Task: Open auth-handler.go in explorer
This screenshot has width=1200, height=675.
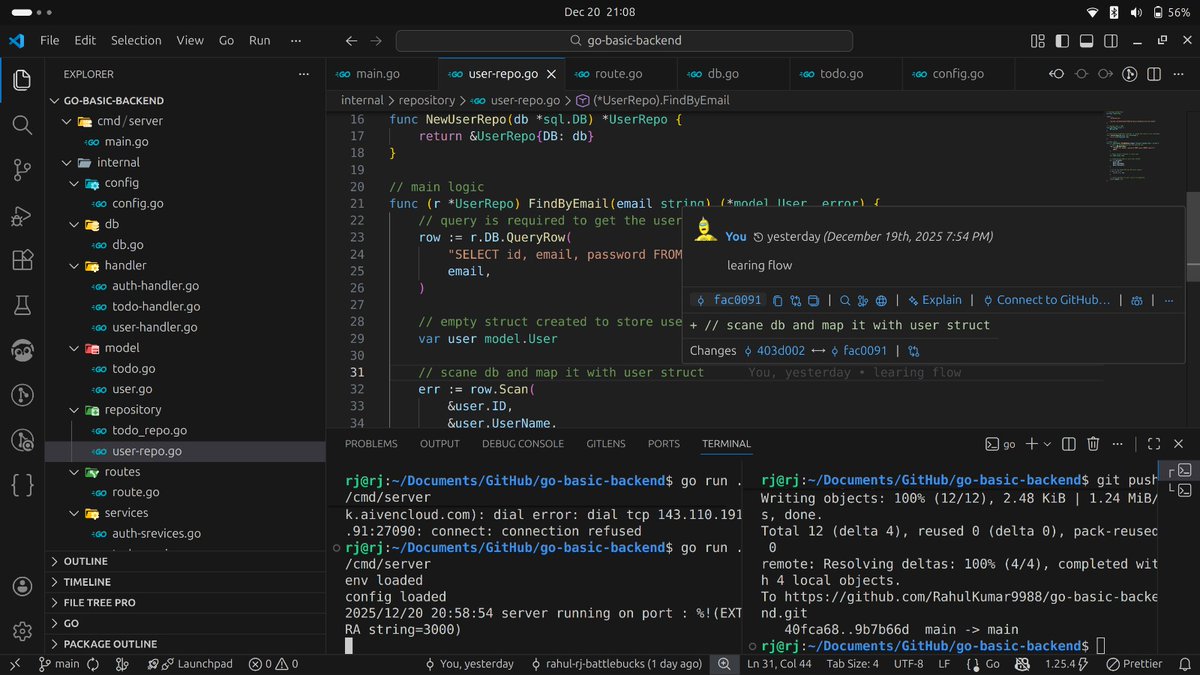Action: (x=185, y=286)
